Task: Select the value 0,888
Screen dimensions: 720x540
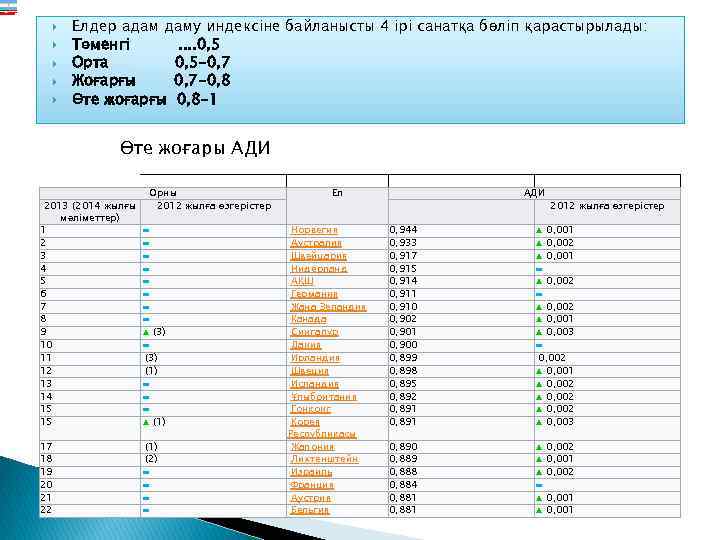Action: (403, 472)
